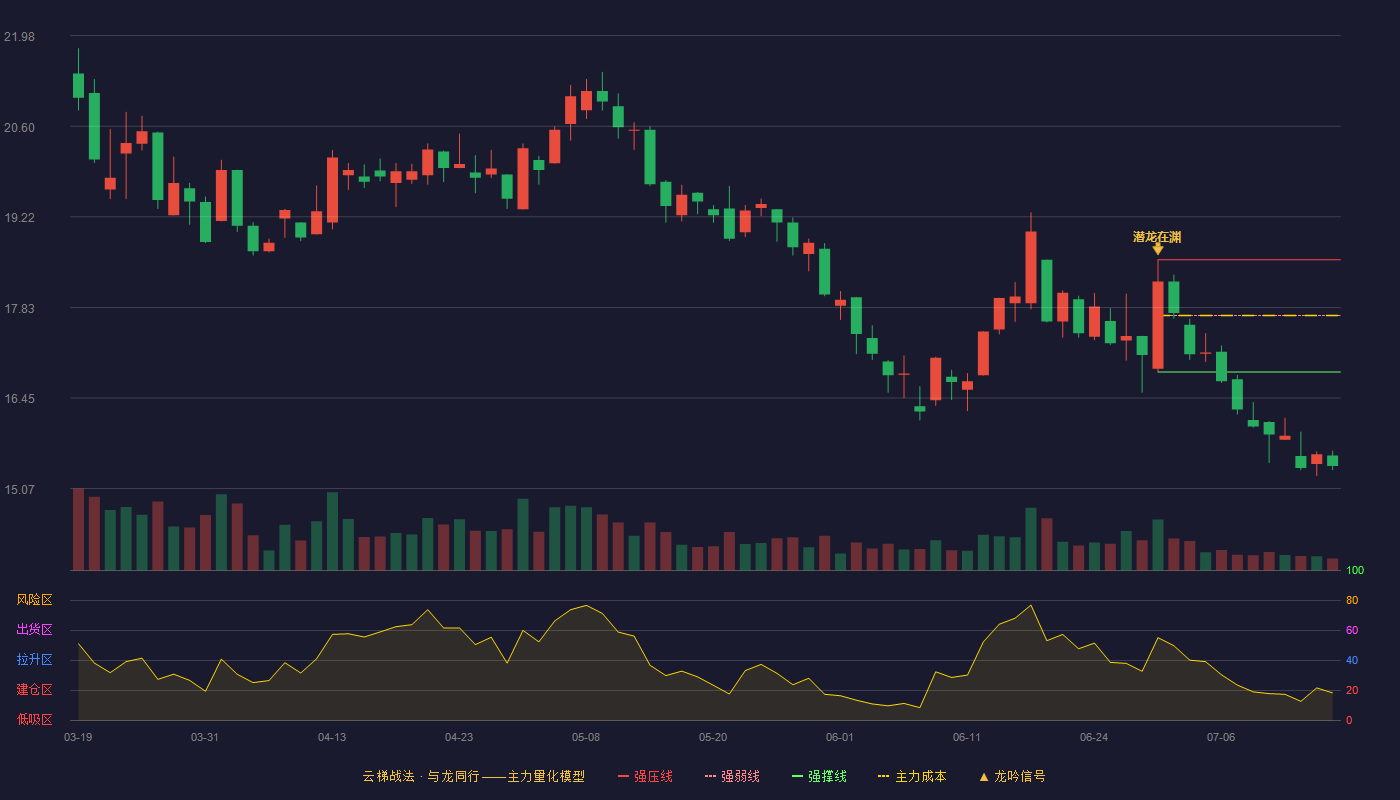Toggle the 强压线 legend item
Viewport: 1400px width, 800px height.
pyautogui.click(x=645, y=776)
